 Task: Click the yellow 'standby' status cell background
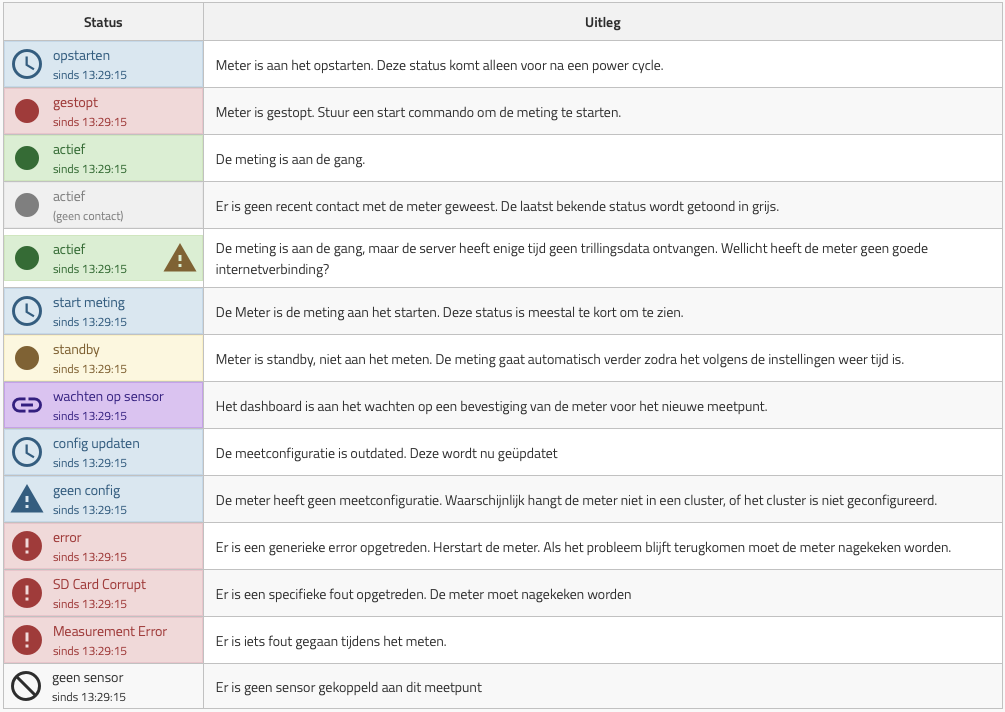coord(104,358)
